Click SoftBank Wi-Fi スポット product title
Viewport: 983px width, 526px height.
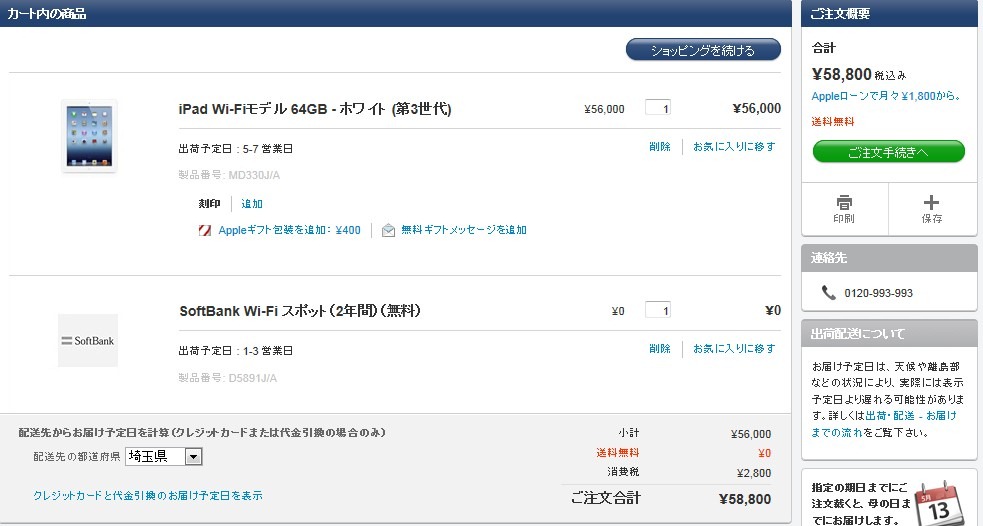300,310
